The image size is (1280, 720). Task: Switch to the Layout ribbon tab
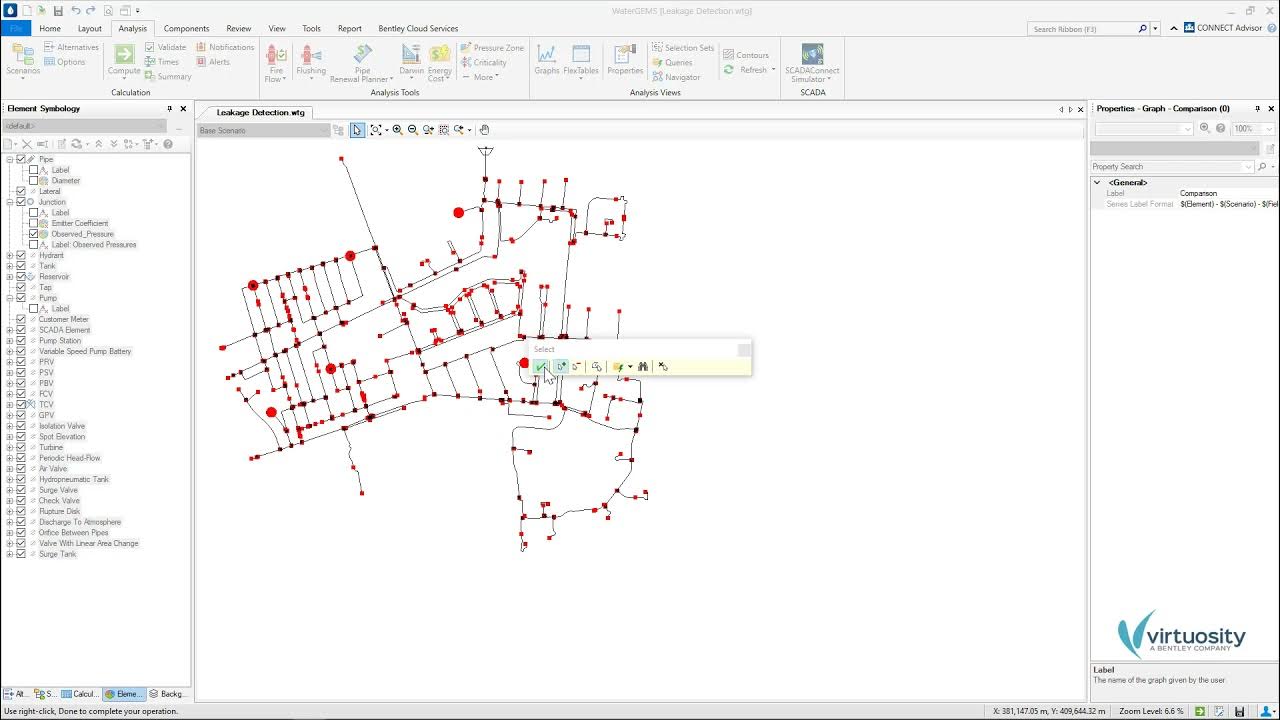tap(90, 28)
